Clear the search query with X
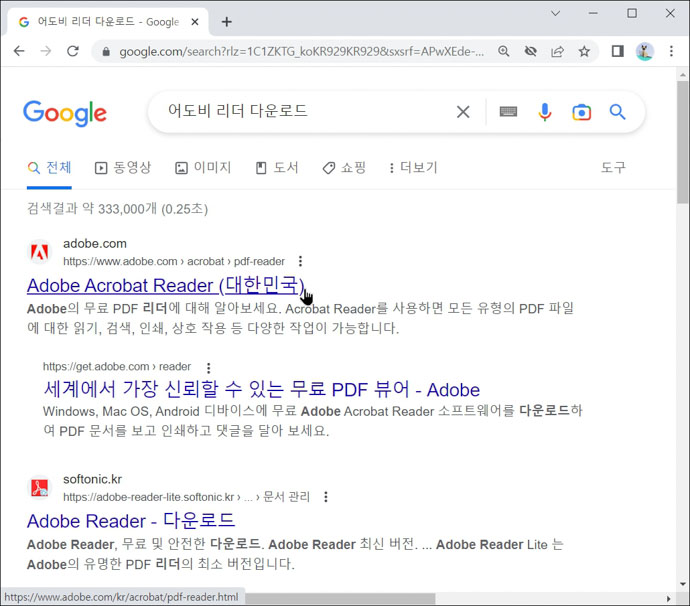Image resolution: width=690 pixels, height=606 pixels. point(463,112)
